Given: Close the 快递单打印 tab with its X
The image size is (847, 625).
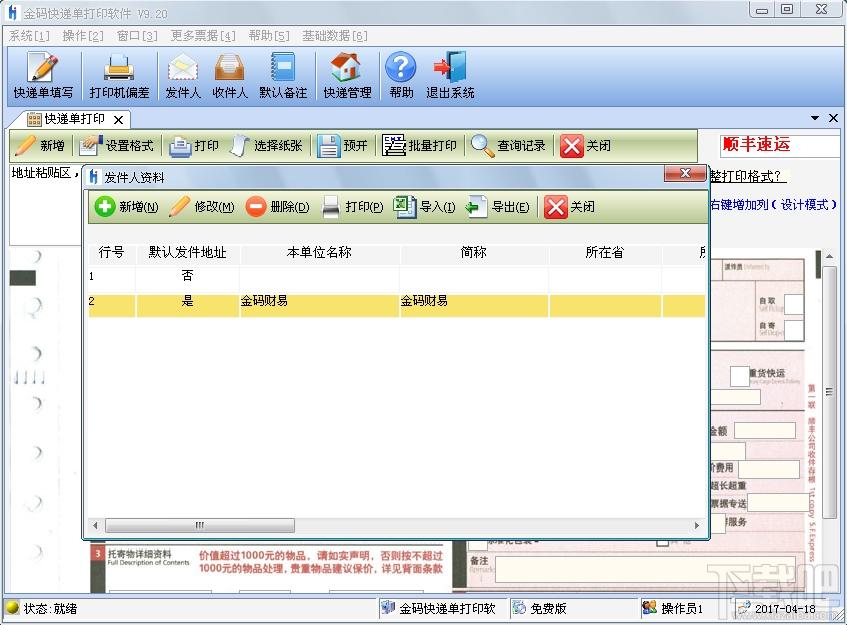Looking at the screenshot, I should click(x=118, y=119).
